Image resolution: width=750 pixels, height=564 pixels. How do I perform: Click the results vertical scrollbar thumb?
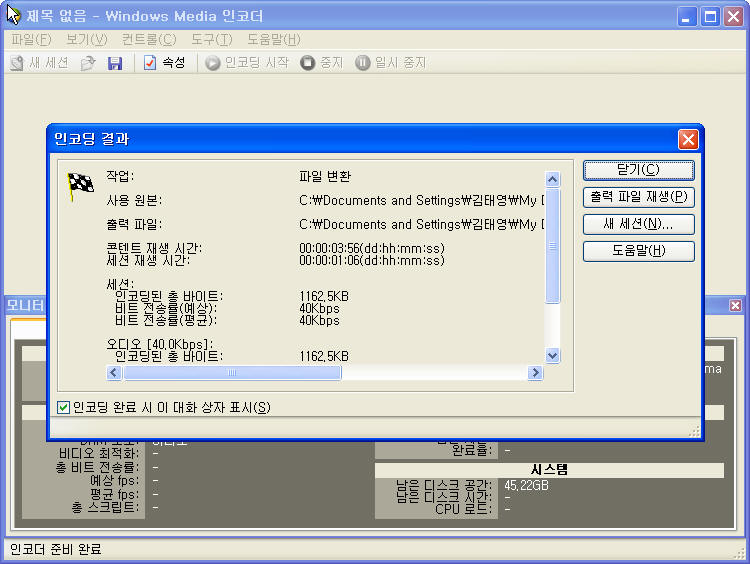coord(552,246)
